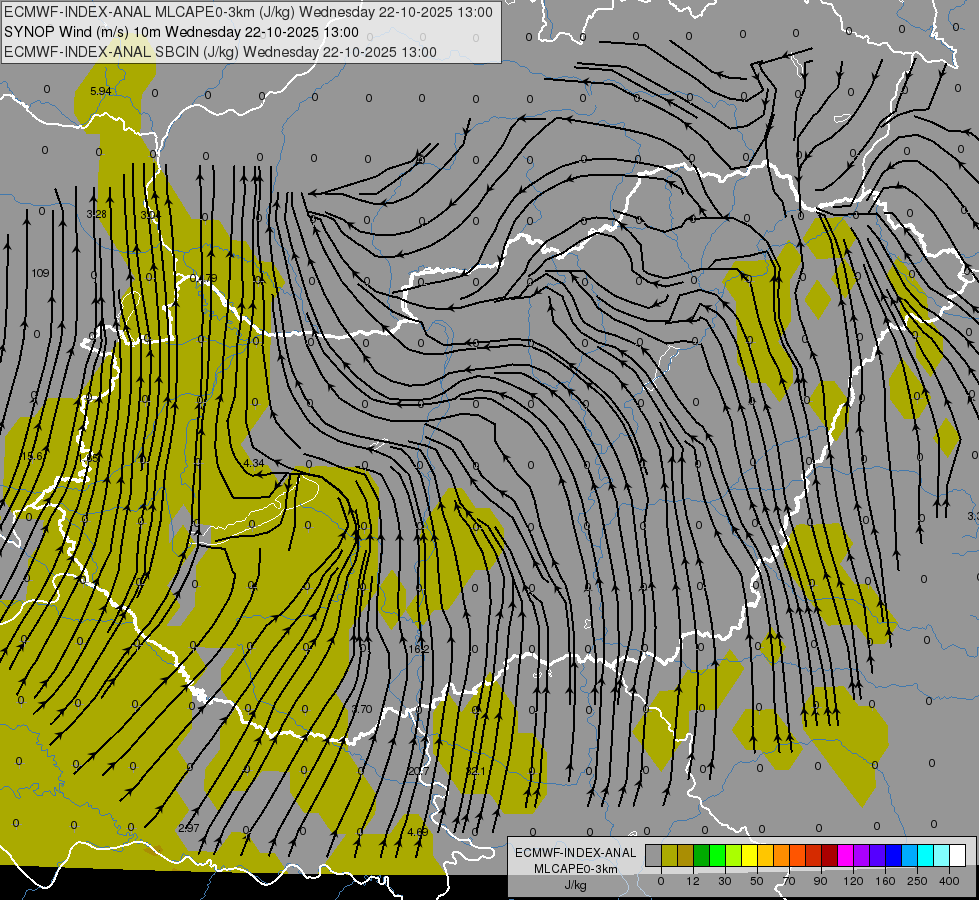The image size is (979, 900).
Task: Click the 15.6 value on the map
Action: pos(32,457)
